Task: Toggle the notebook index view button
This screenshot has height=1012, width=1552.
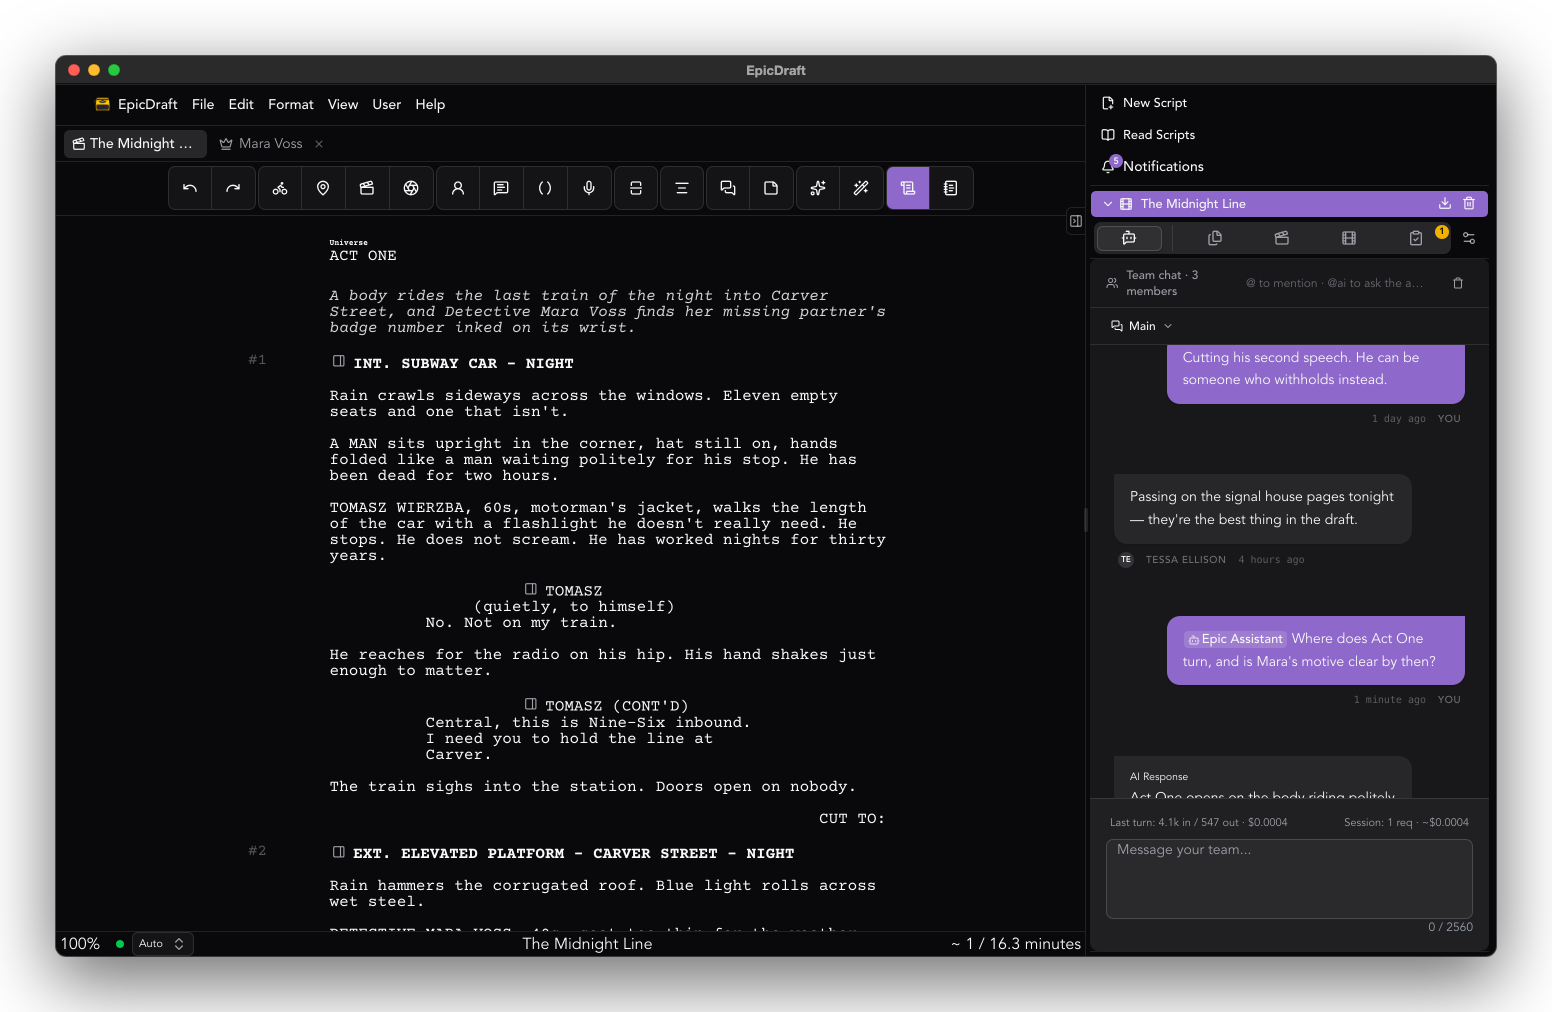Action: [951, 188]
